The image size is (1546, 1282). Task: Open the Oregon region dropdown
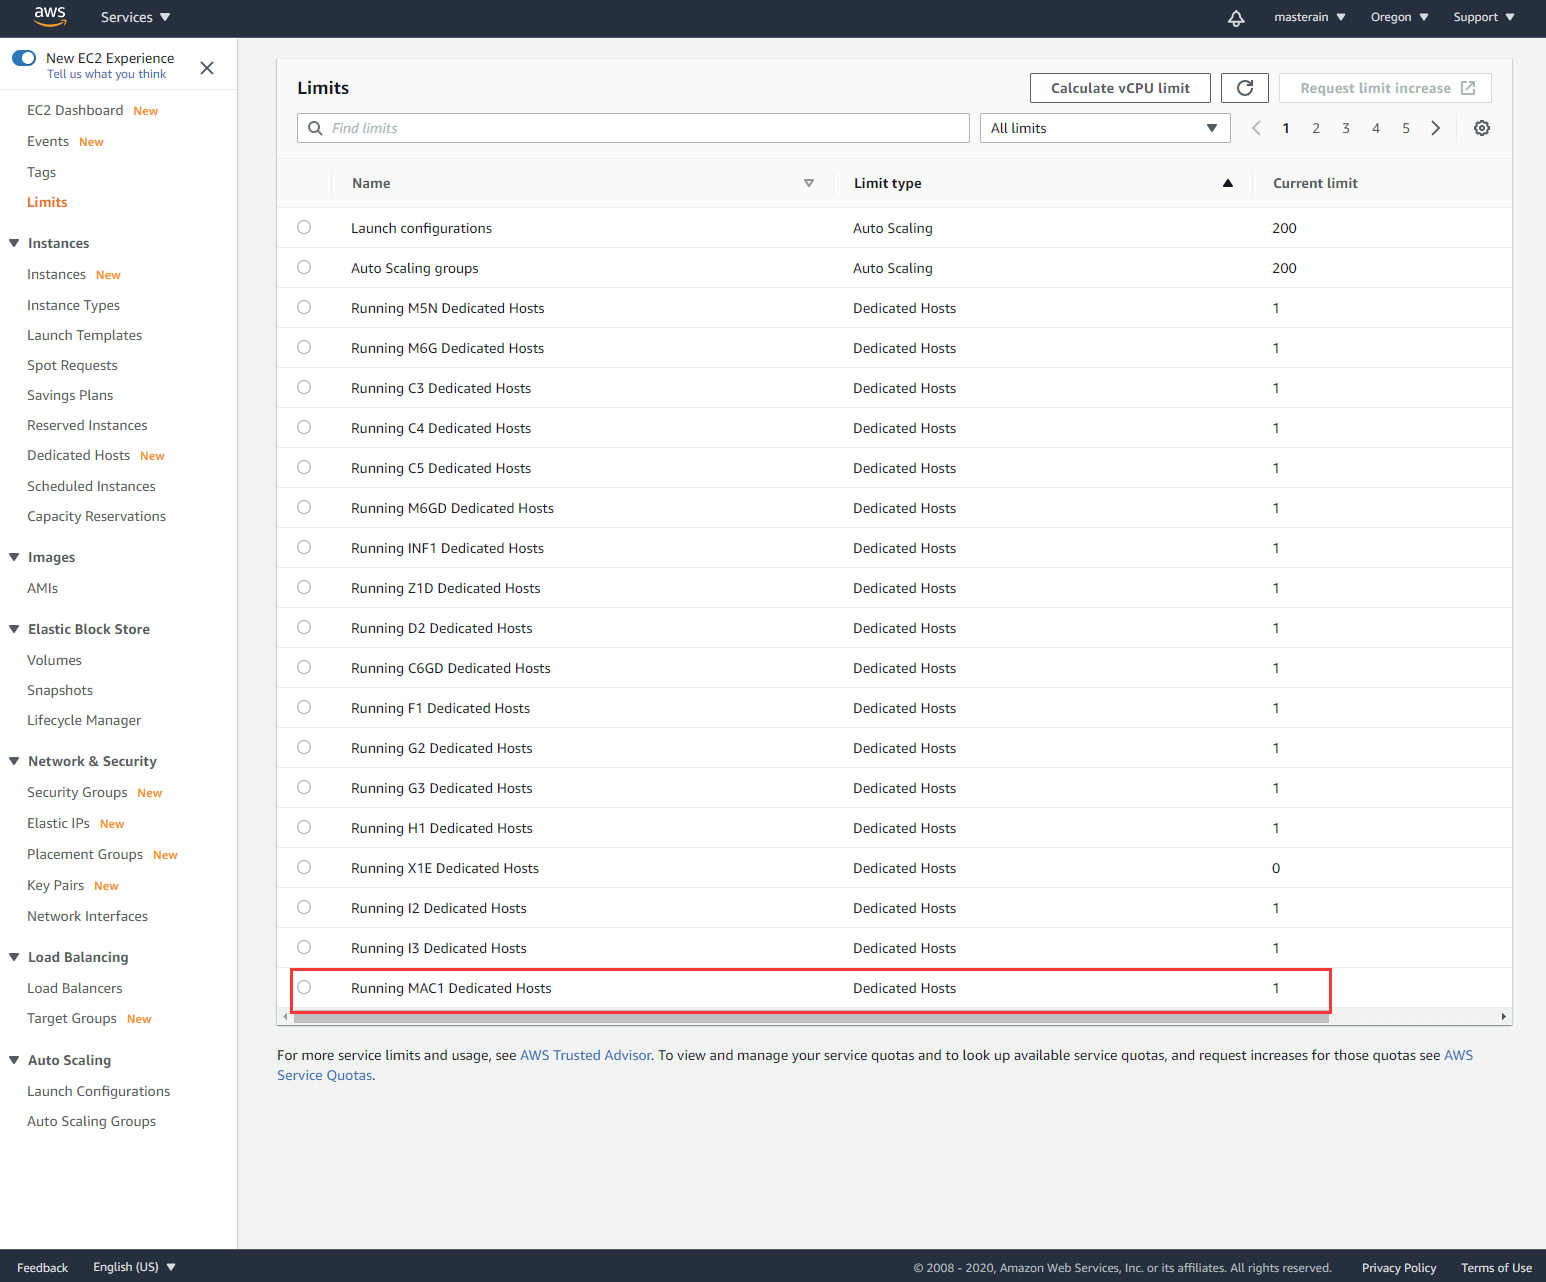1399,17
